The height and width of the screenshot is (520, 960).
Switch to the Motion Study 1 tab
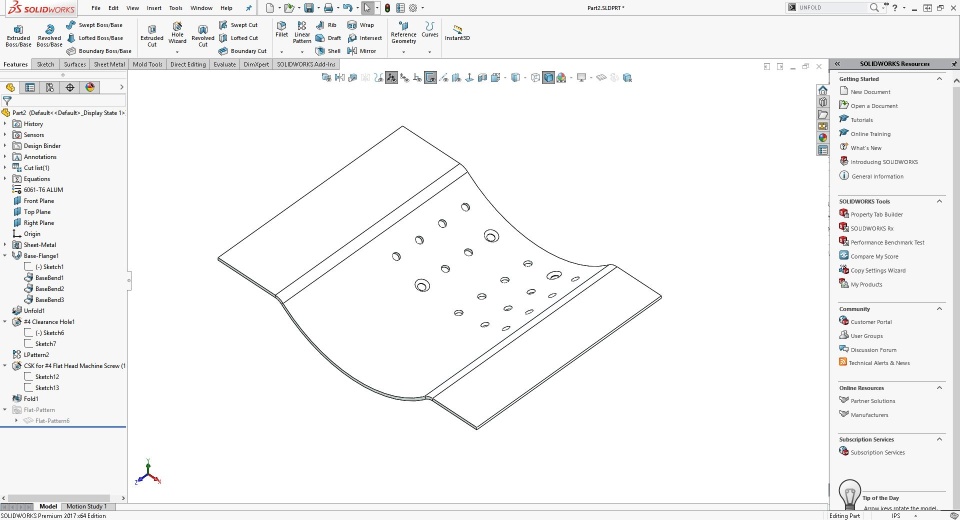[x=86, y=507]
